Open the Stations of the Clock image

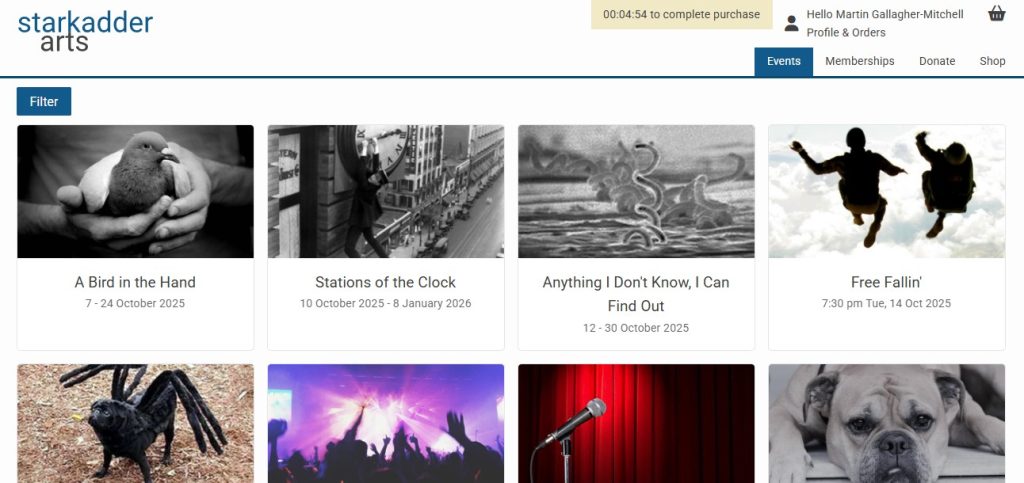385,191
